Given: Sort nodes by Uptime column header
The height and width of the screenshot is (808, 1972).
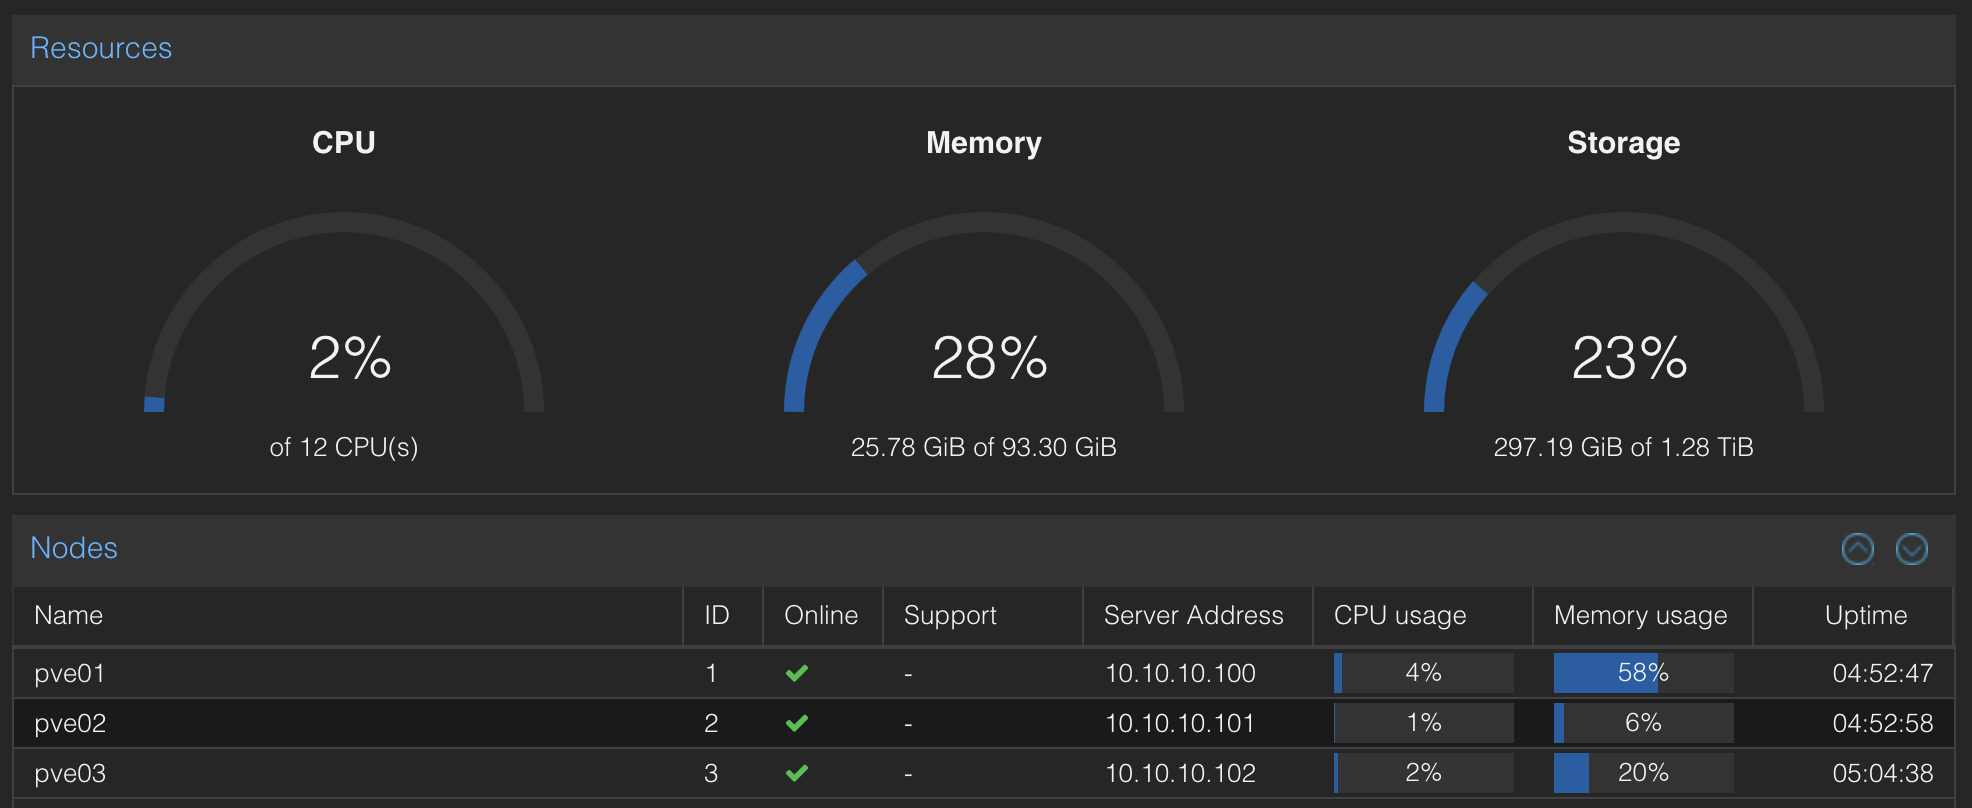Looking at the screenshot, I should point(1865,615).
